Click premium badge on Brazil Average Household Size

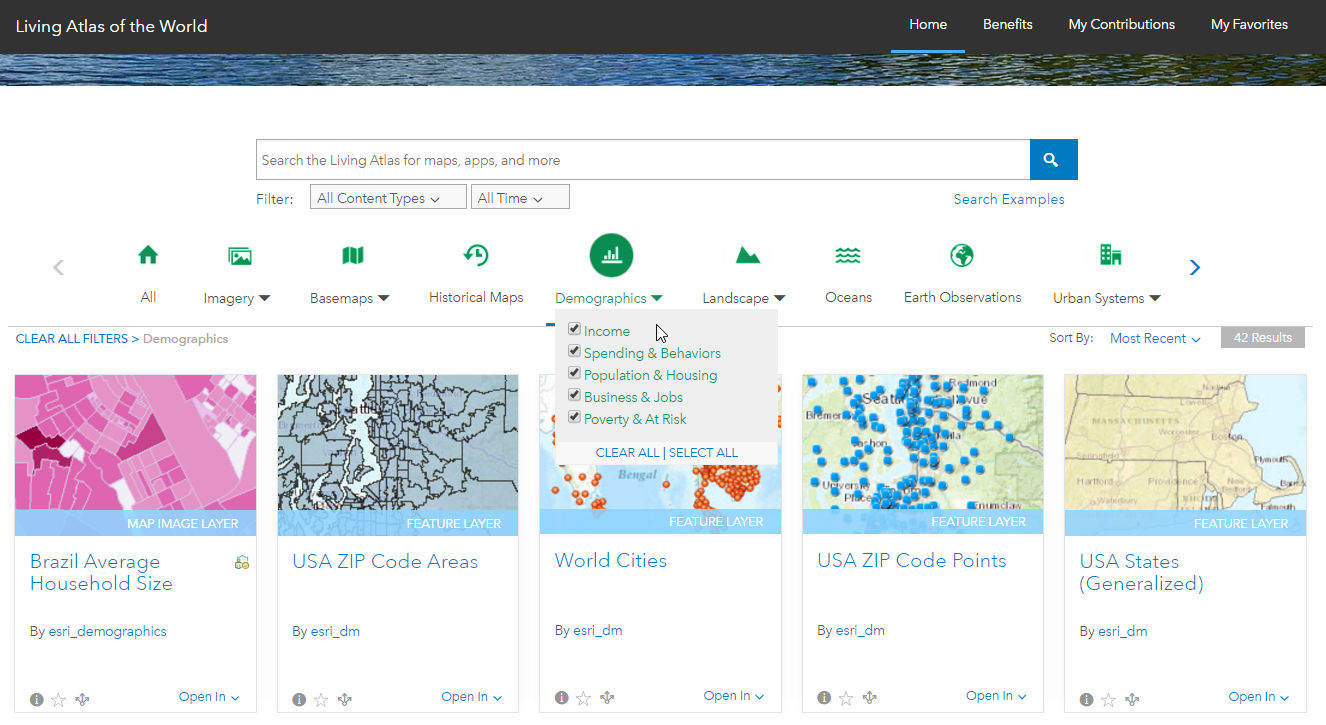tap(241, 563)
